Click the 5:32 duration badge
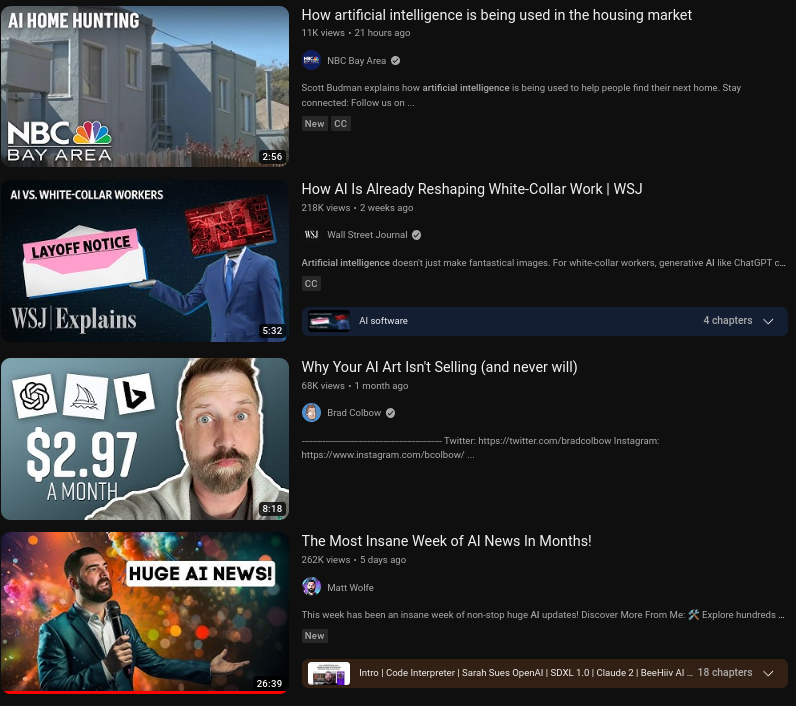This screenshot has height=706, width=796. pos(272,331)
